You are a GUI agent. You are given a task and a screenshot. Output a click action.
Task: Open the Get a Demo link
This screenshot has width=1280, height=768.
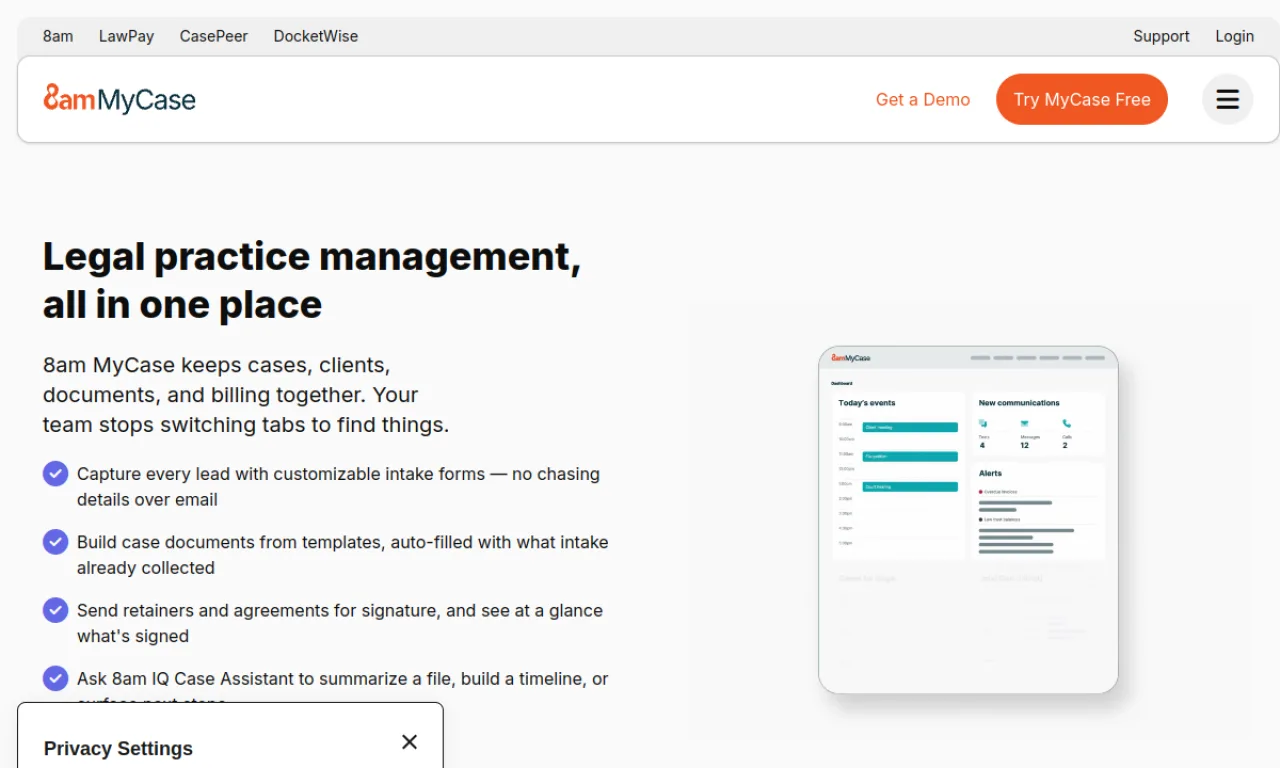click(x=923, y=100)
